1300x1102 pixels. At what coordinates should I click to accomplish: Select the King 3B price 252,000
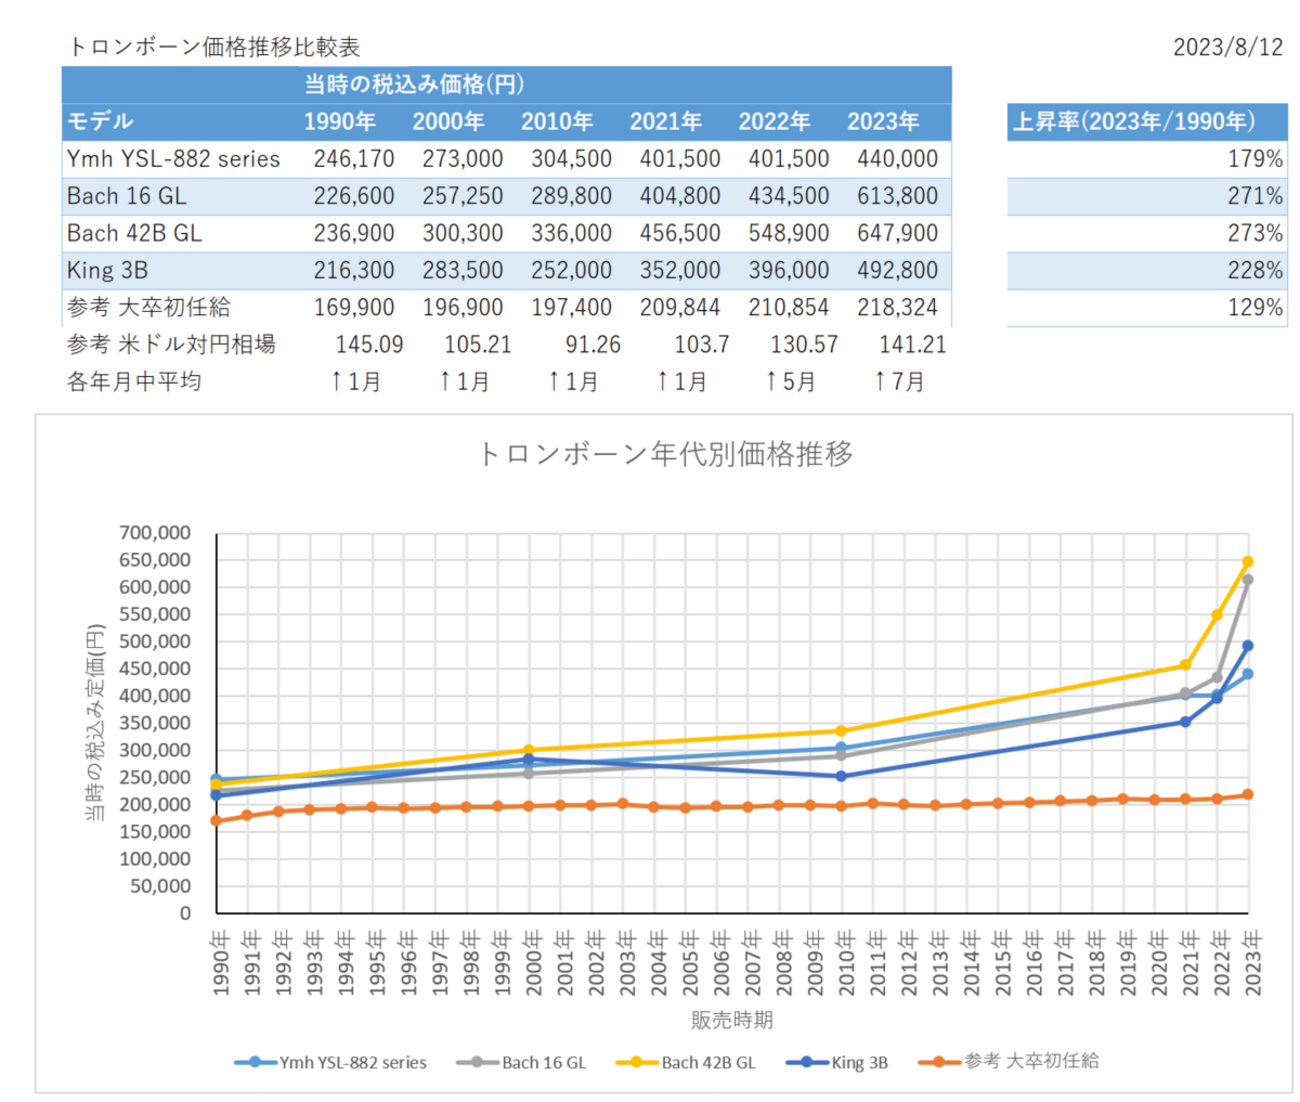tap(571, 270)
